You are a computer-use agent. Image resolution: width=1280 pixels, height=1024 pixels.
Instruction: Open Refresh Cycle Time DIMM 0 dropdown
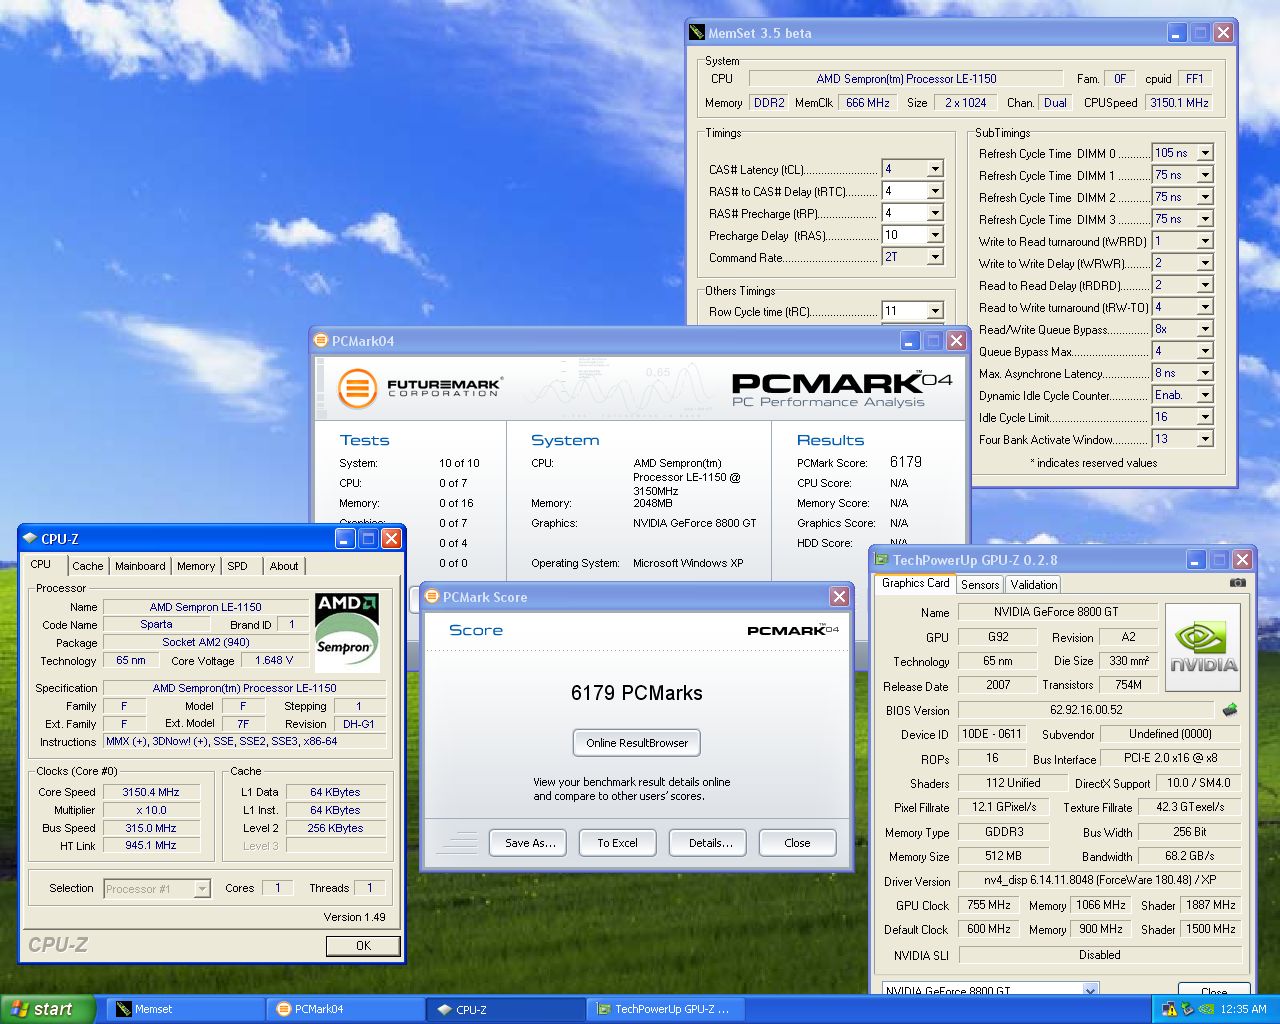coord(1205,153)
